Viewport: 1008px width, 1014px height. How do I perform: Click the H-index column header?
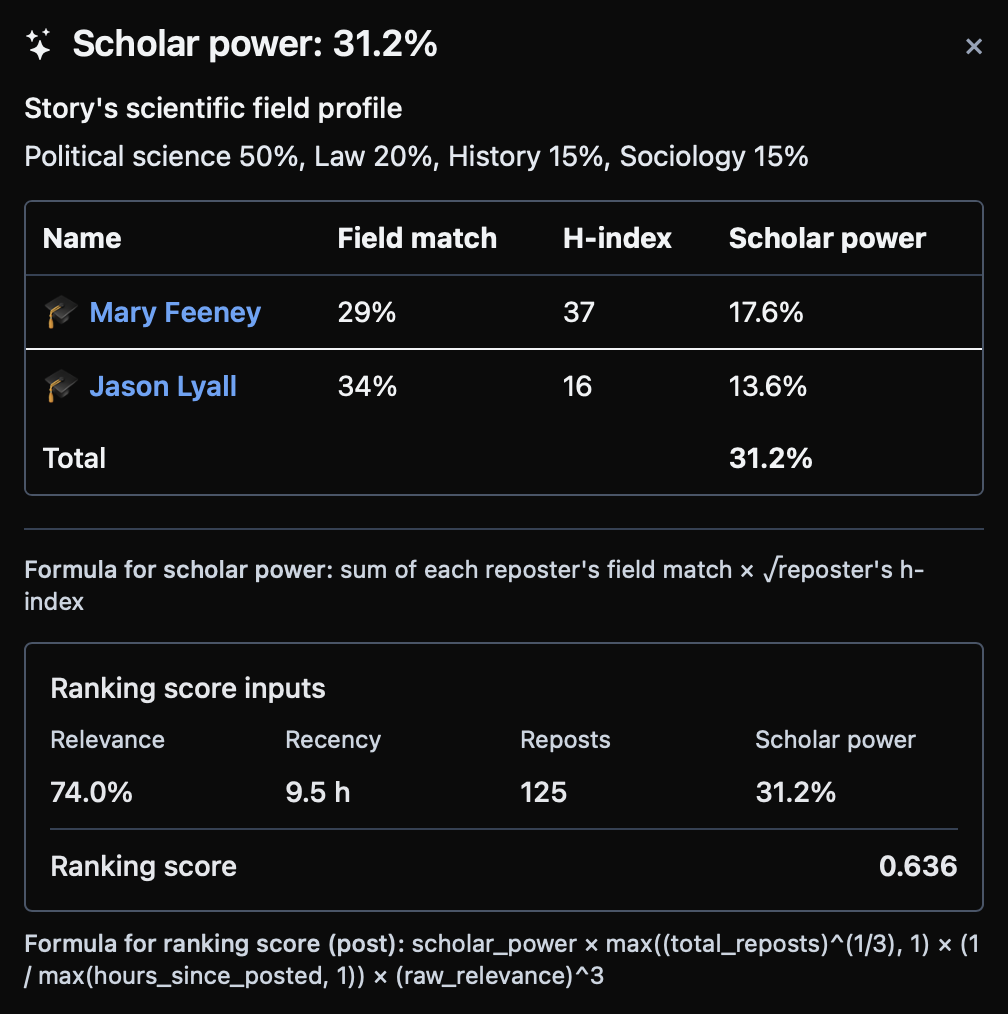pyautogui.click(x=617, y=238)
